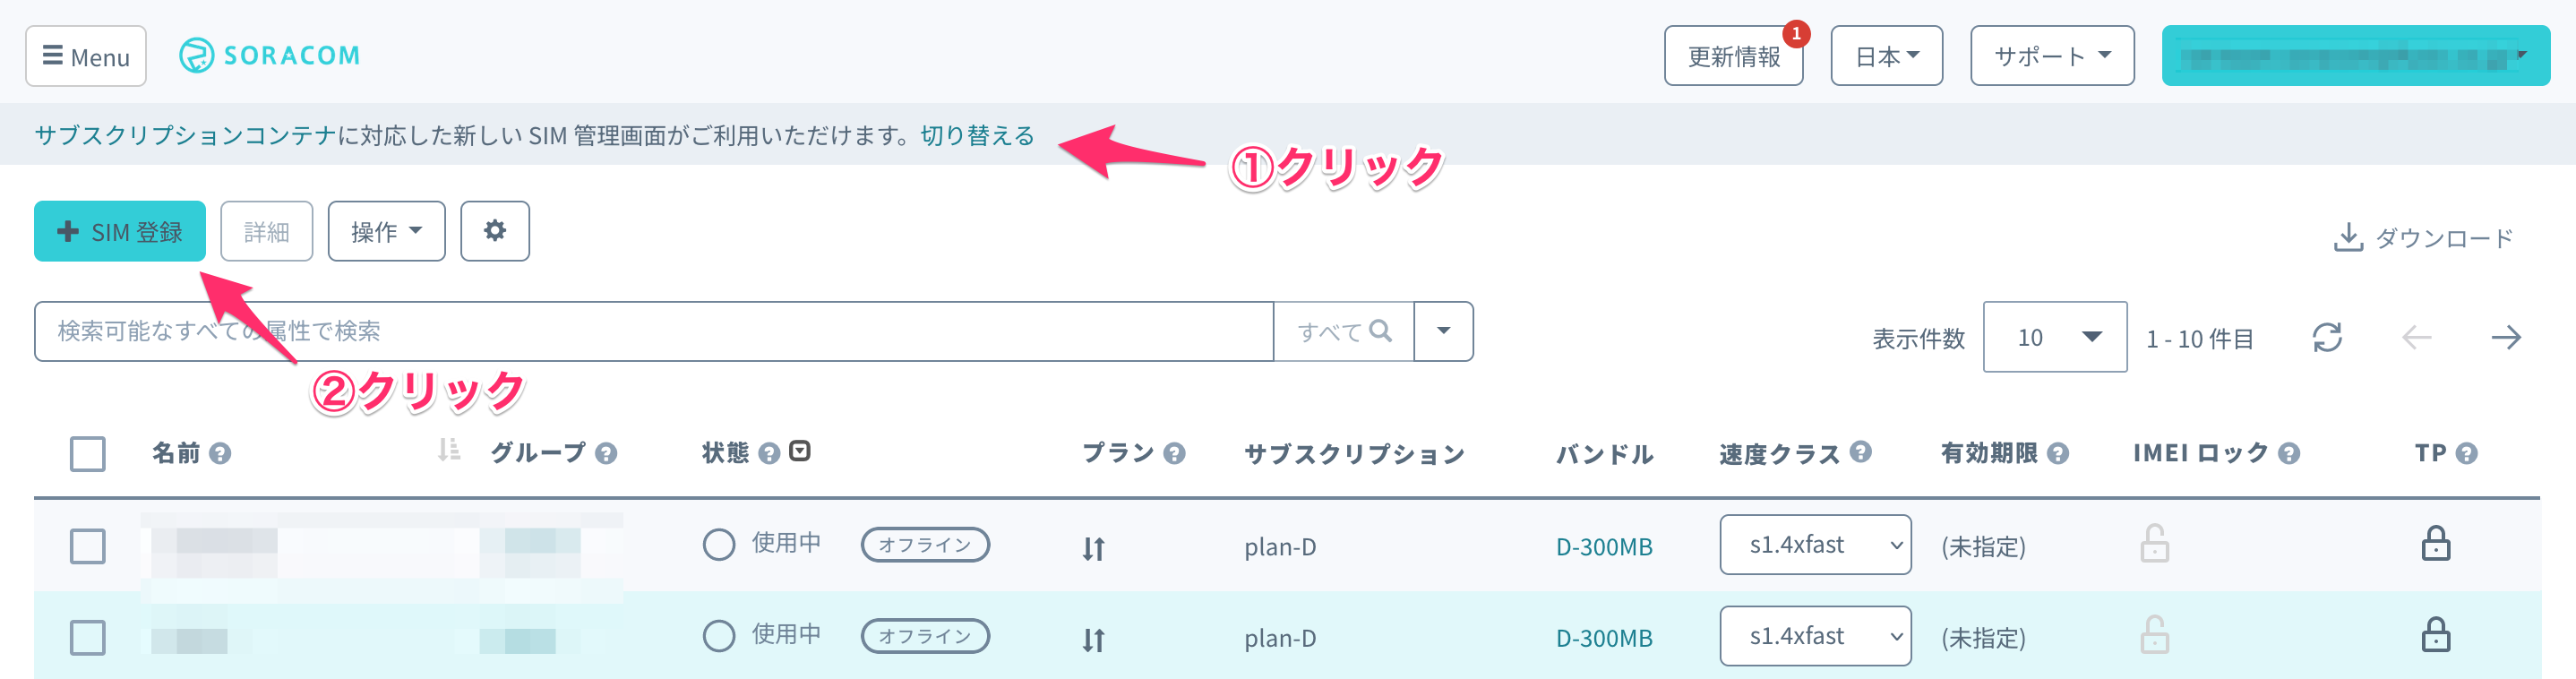Open the 操作 dropdown
Viewport: 2576px width, 679px height.
tap(386, 231)
